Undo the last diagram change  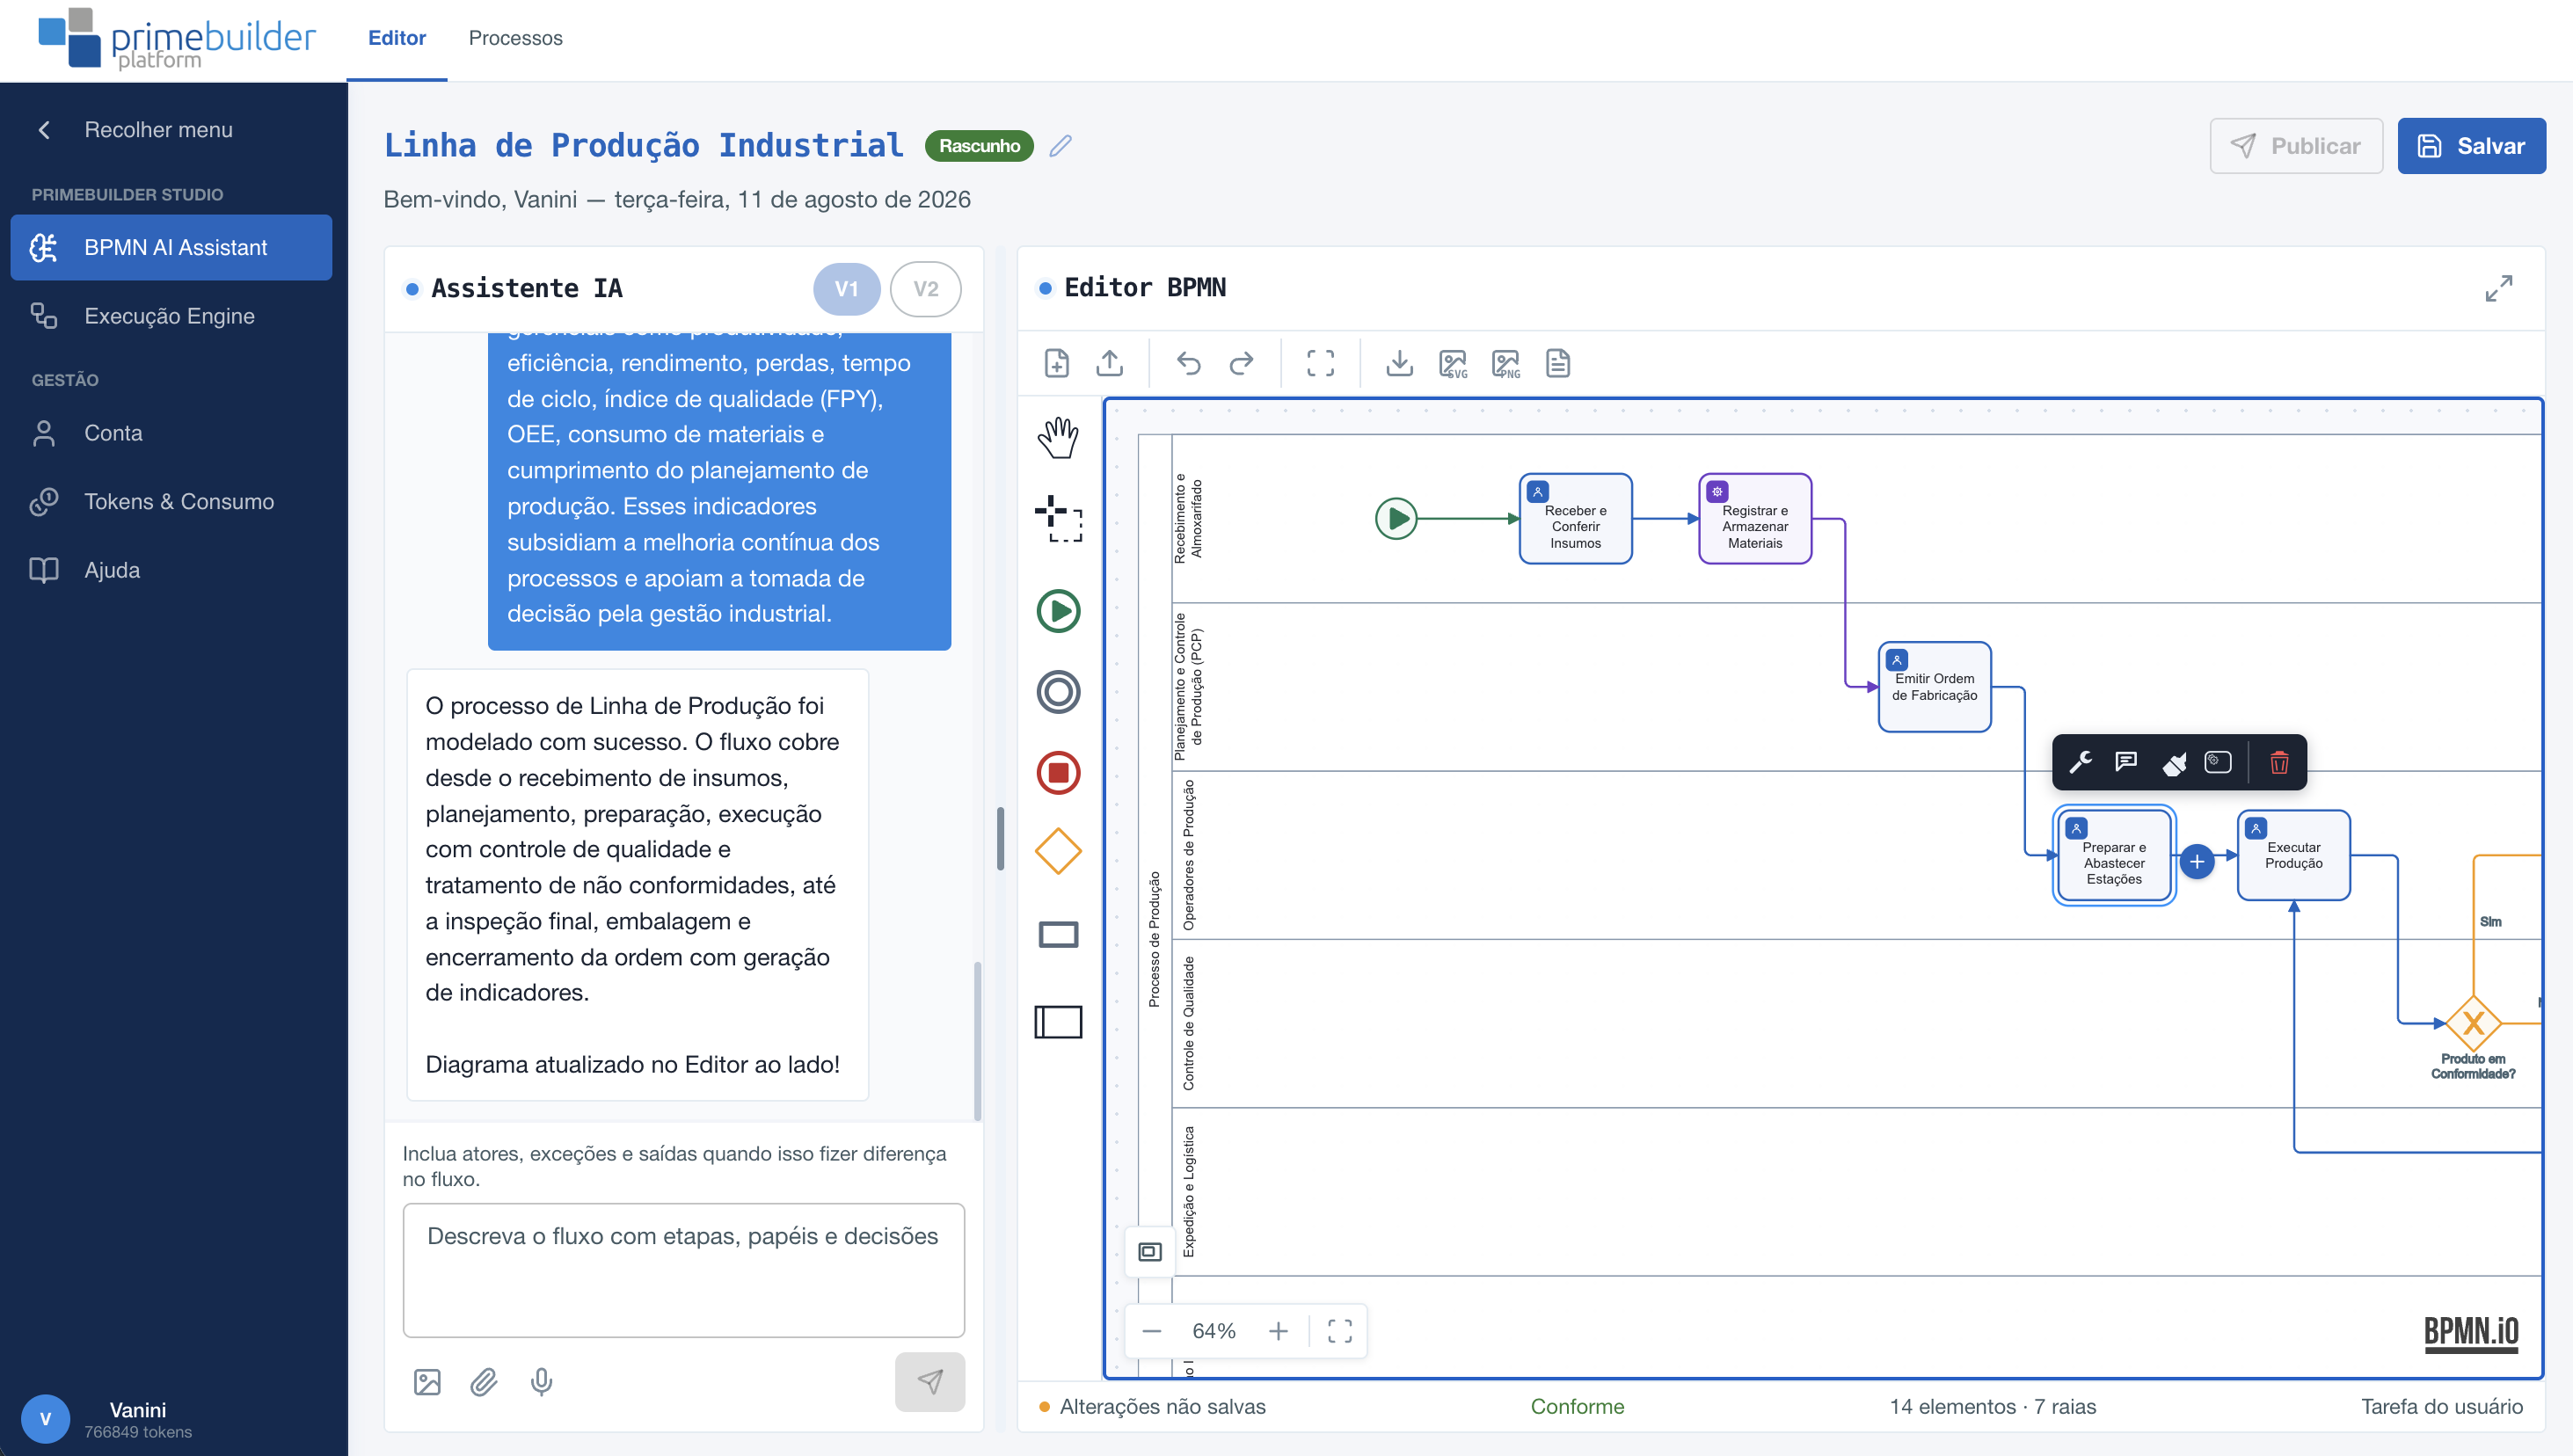[1188, 363]
